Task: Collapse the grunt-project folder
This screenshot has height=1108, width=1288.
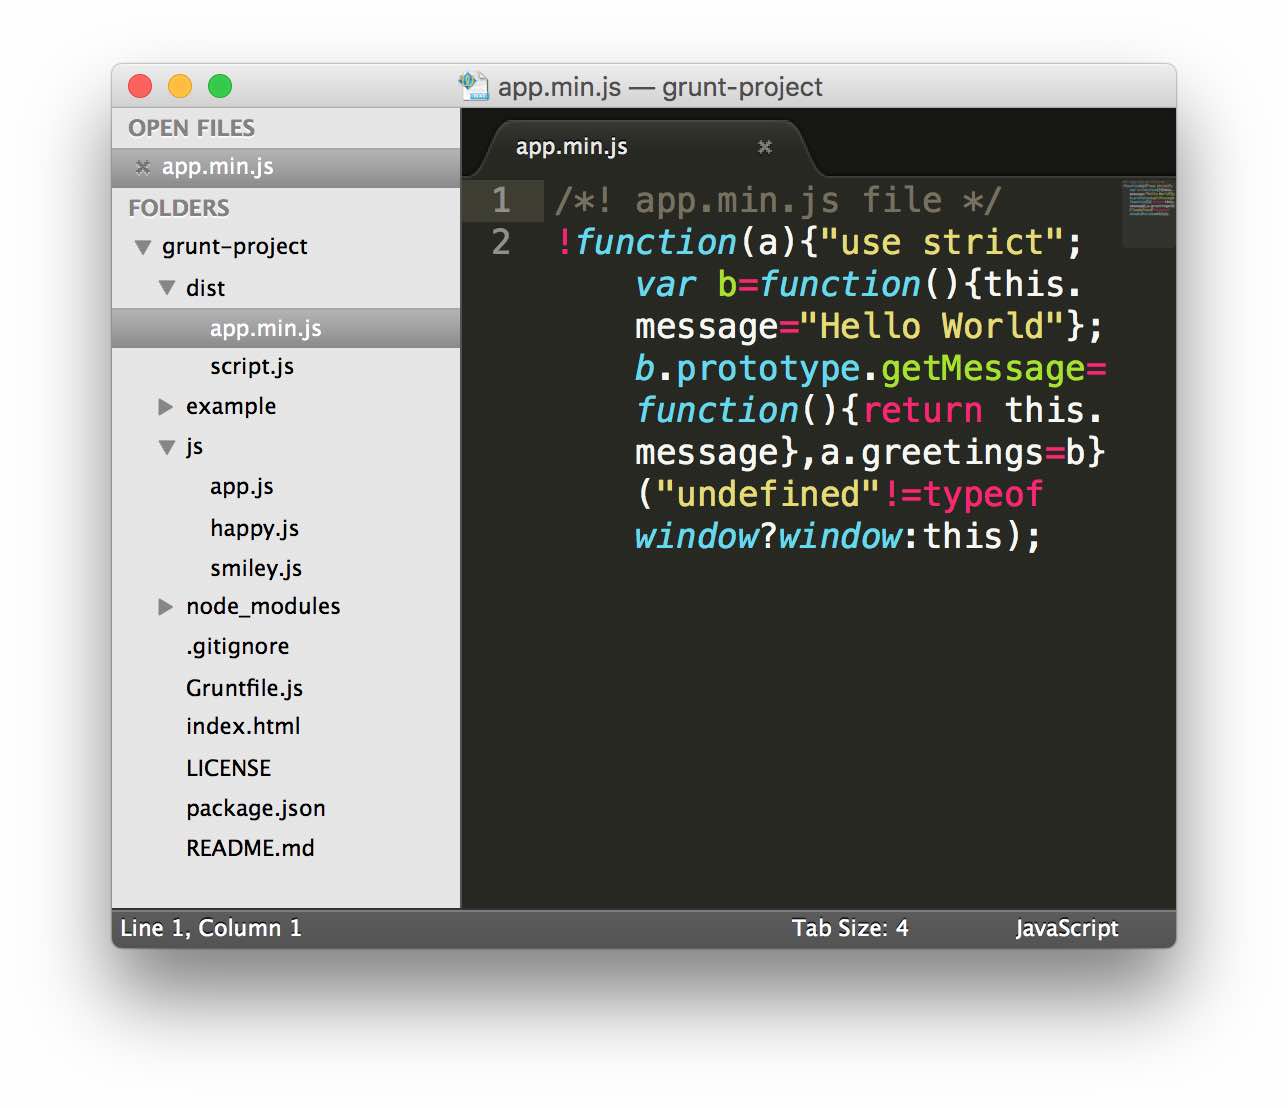Action: (141, 247)
